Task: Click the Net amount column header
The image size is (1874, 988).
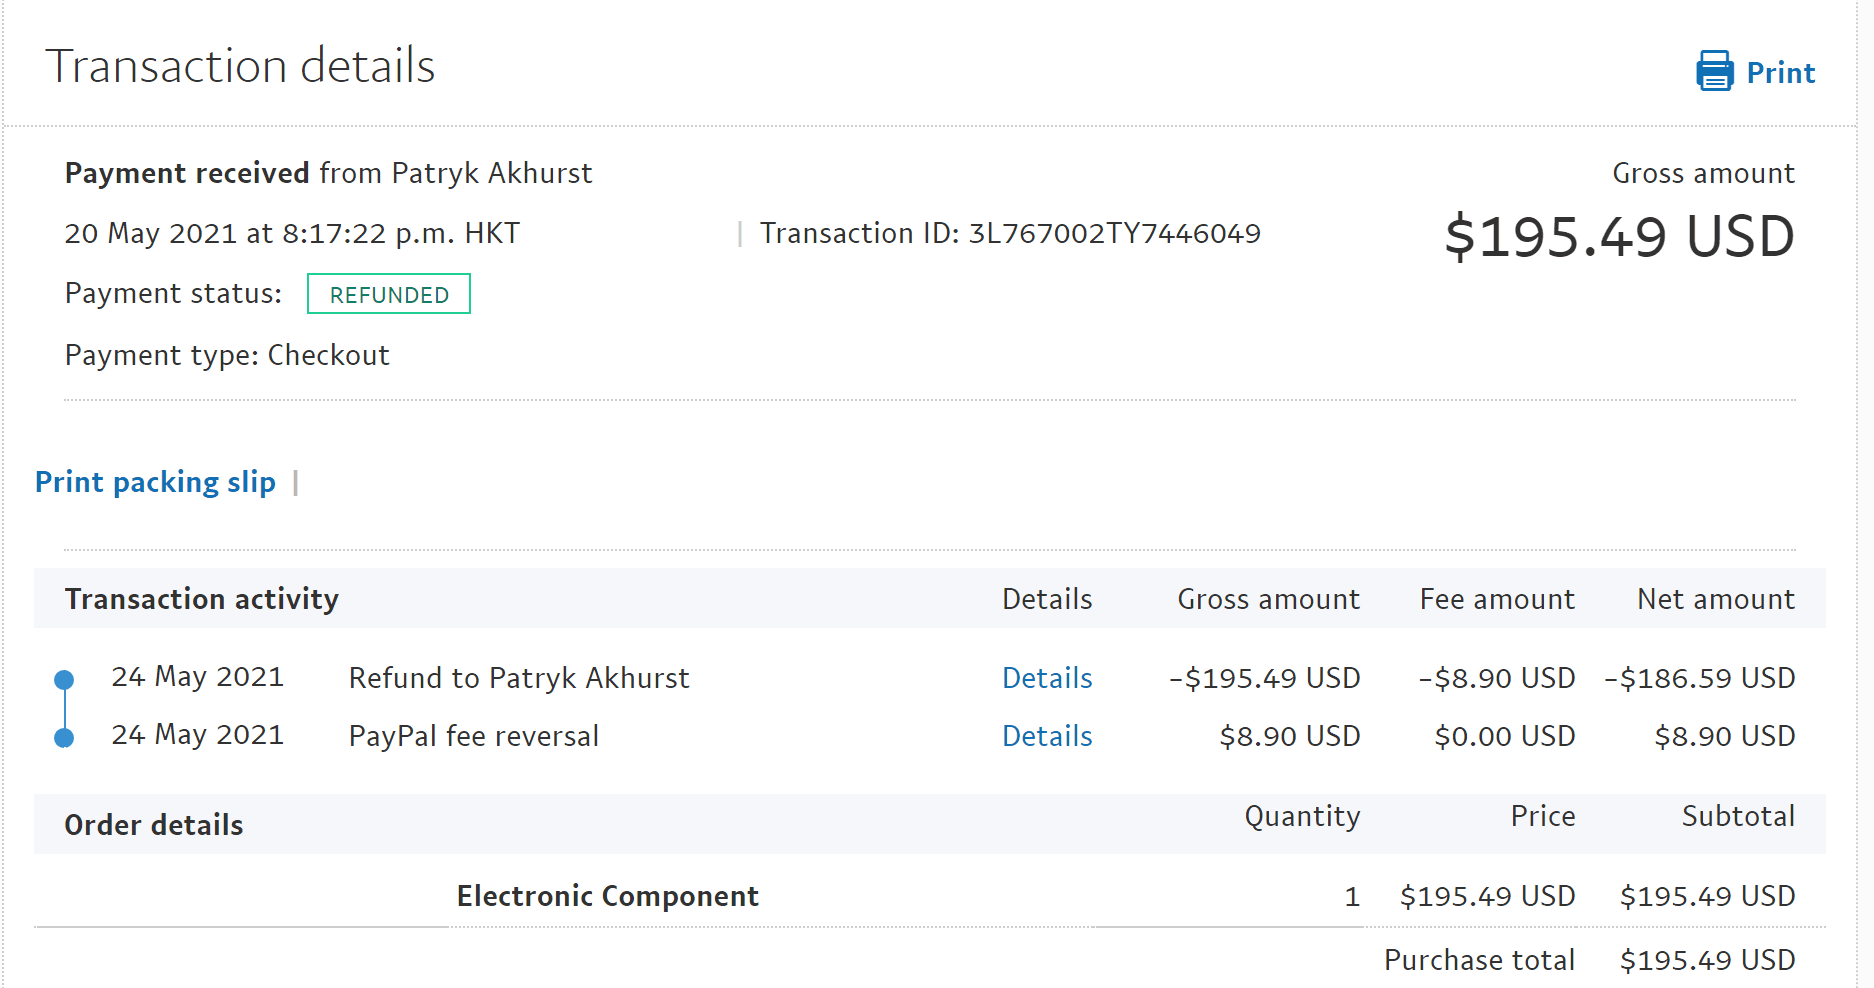Action: pos(1715,599)
